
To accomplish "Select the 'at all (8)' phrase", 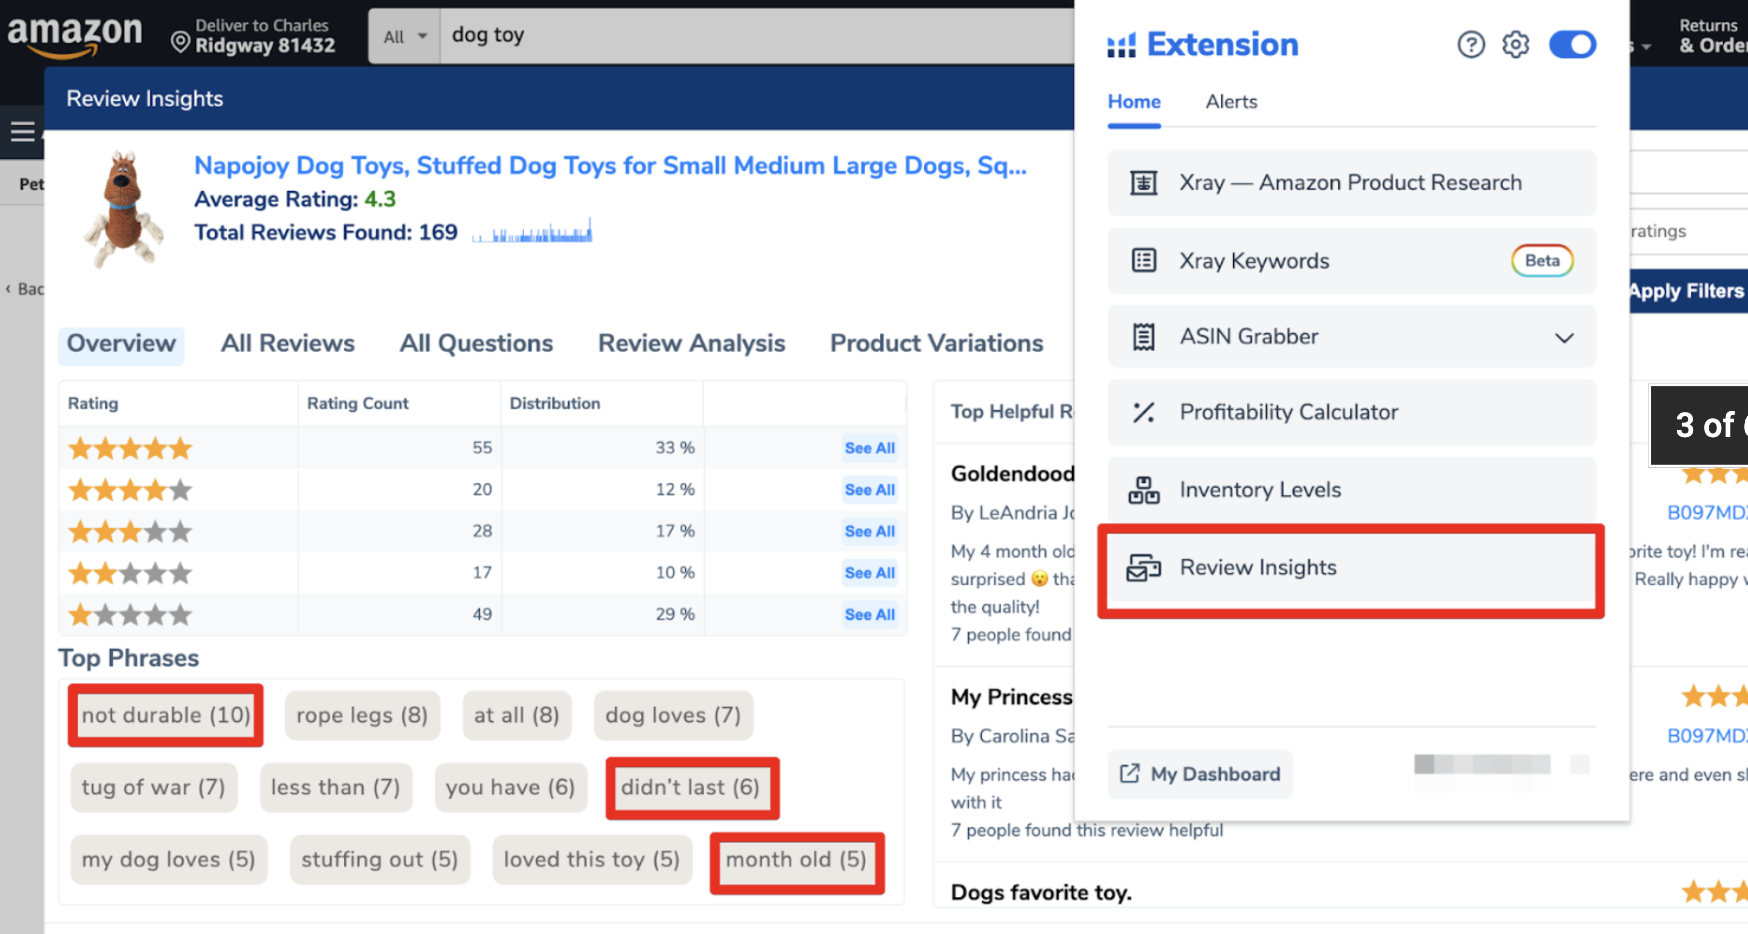I will pyautogui.click(x=517, y=715).
